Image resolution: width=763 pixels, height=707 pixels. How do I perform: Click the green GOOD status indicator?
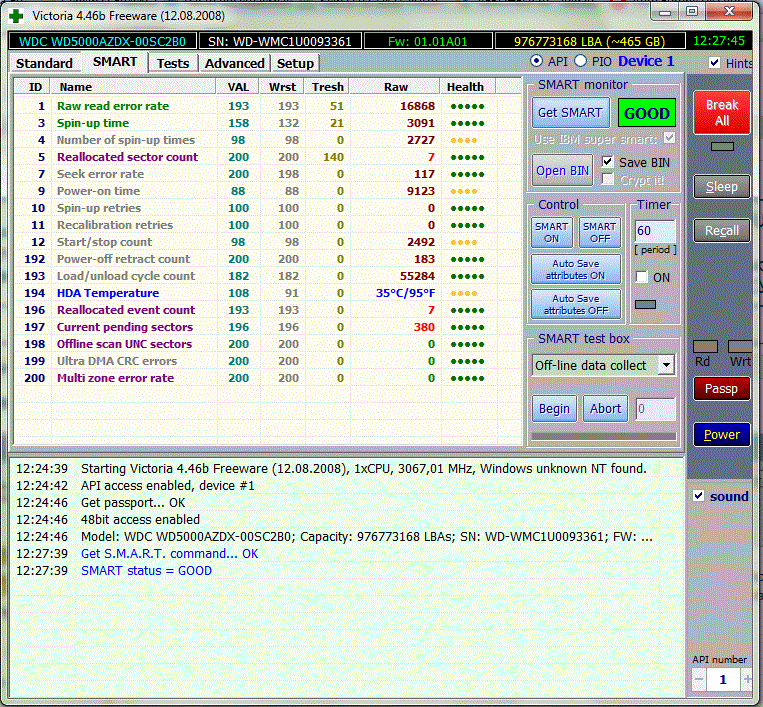tap(647, 113)
